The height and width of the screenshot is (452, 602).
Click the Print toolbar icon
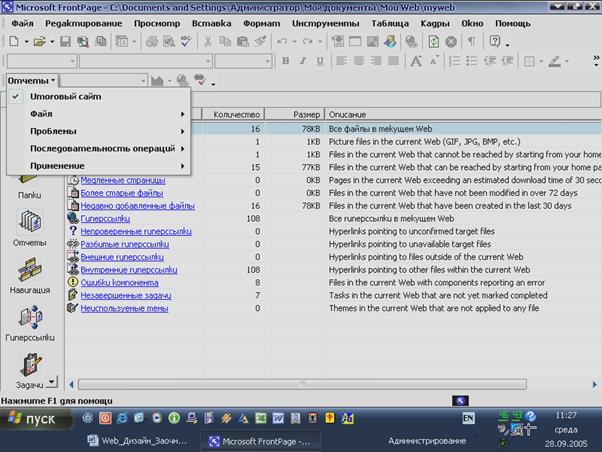[x=152, y=41]
